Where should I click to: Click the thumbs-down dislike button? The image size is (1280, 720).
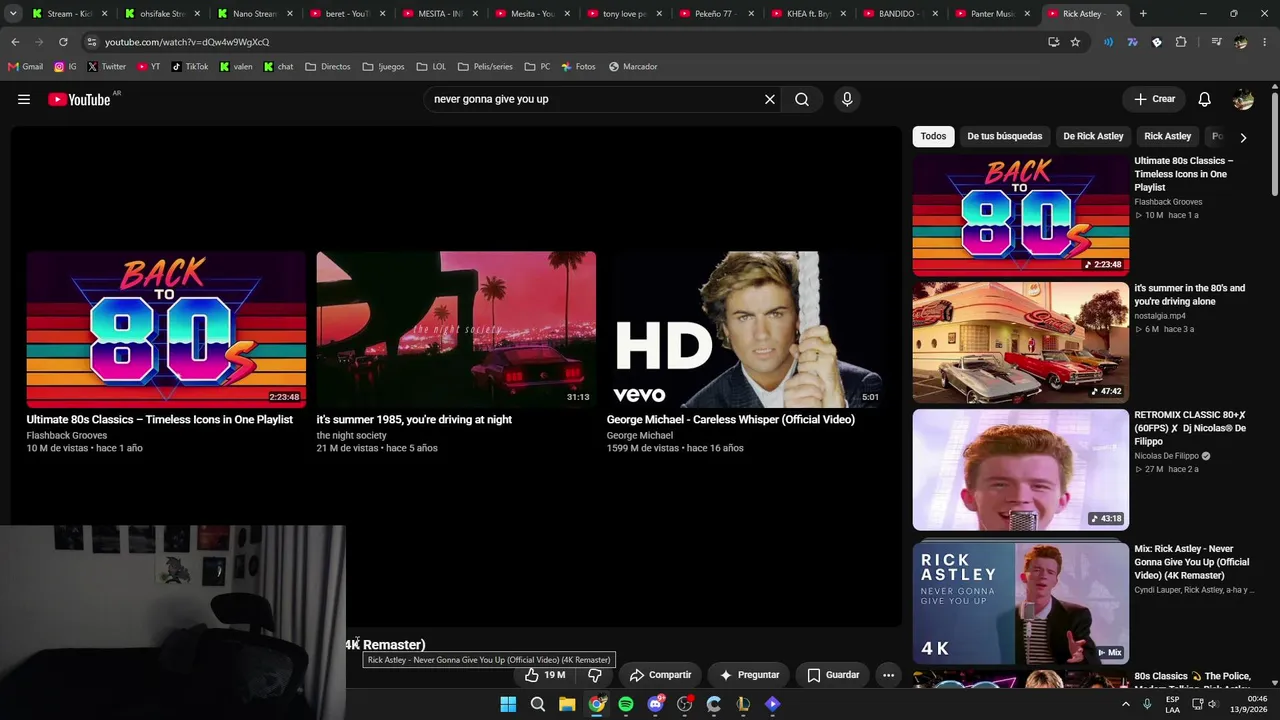(595, 675)
